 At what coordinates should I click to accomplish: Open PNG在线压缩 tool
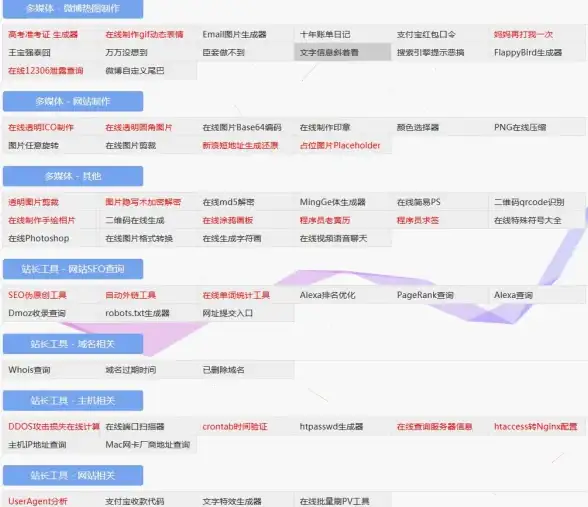pos(520,128)
